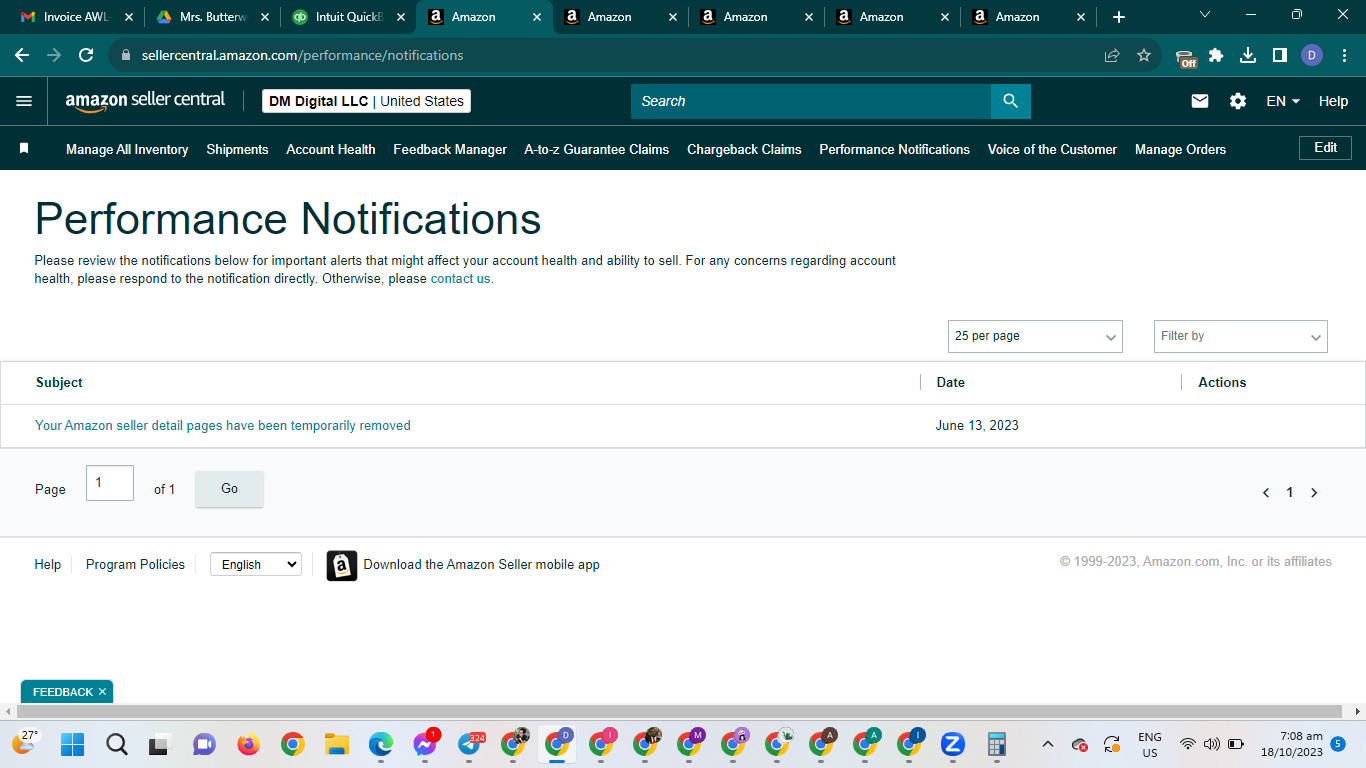The height and width of the screenshot is (768, 1366).
Task: Click the FEEDBACK button
Action: pyautogui.click(x=63, y=692)
